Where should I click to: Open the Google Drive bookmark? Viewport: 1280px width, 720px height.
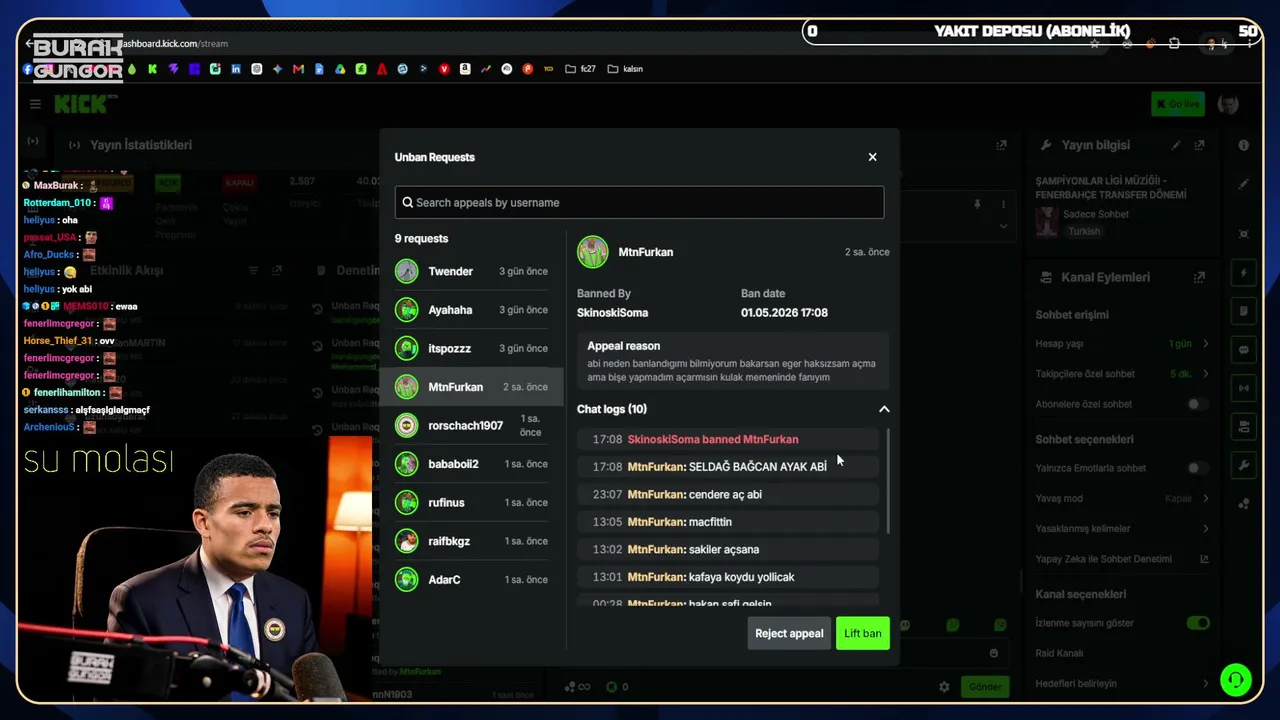click(x=340, y=69)
